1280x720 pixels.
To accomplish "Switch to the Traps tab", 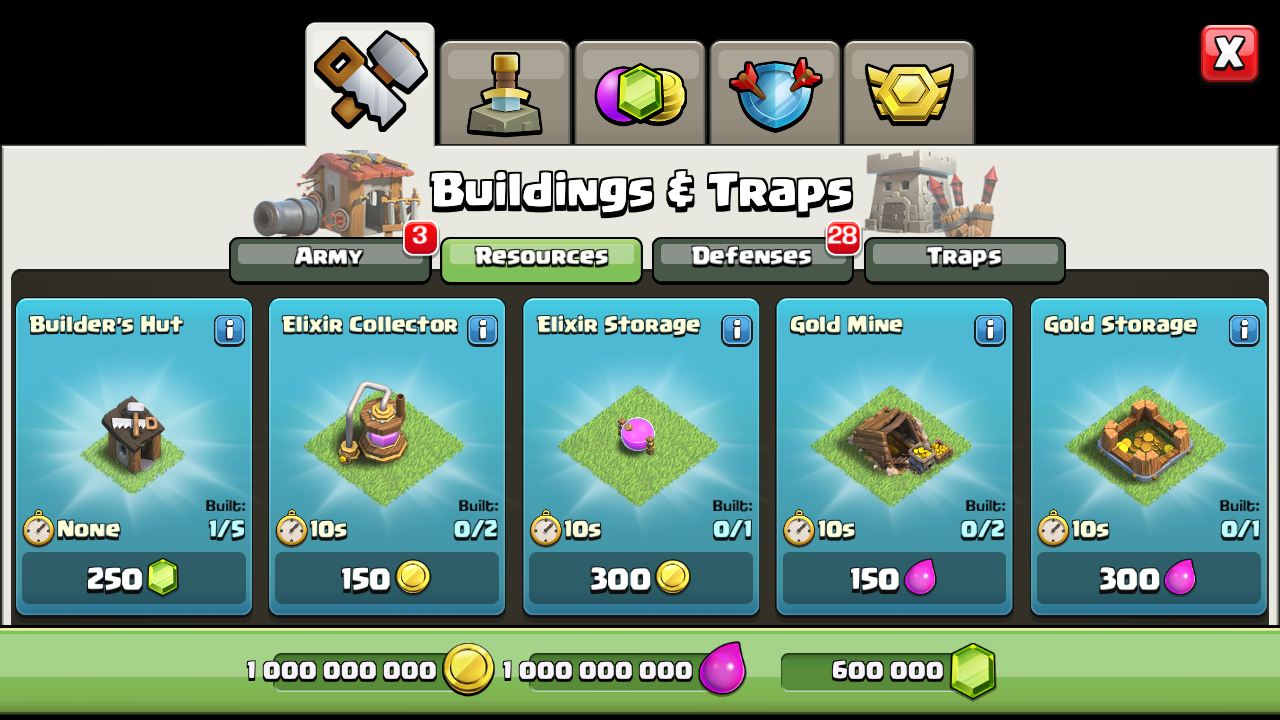I will pos(964,260).
